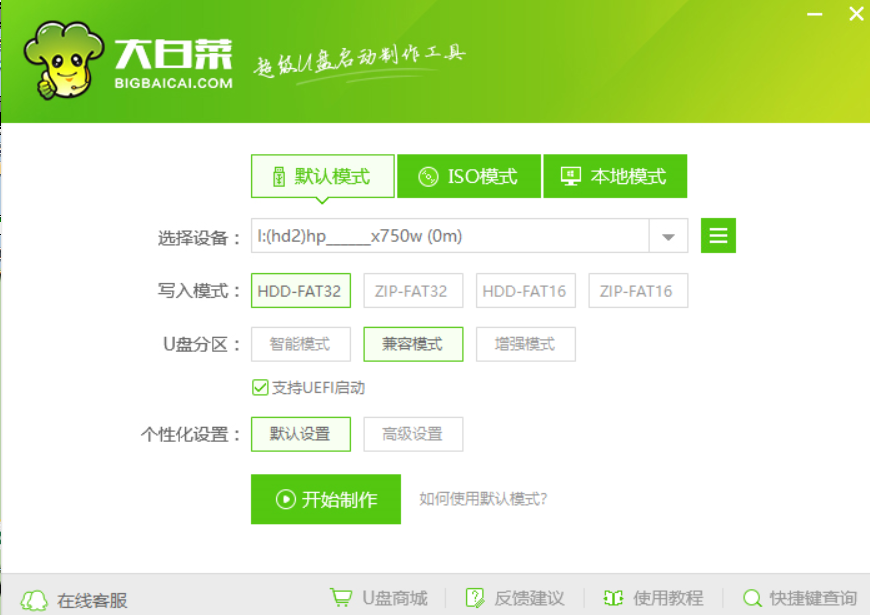Select 默认设置 personalization option
The width and height of the screenshot is (870, 615).
tap(301, 434)
